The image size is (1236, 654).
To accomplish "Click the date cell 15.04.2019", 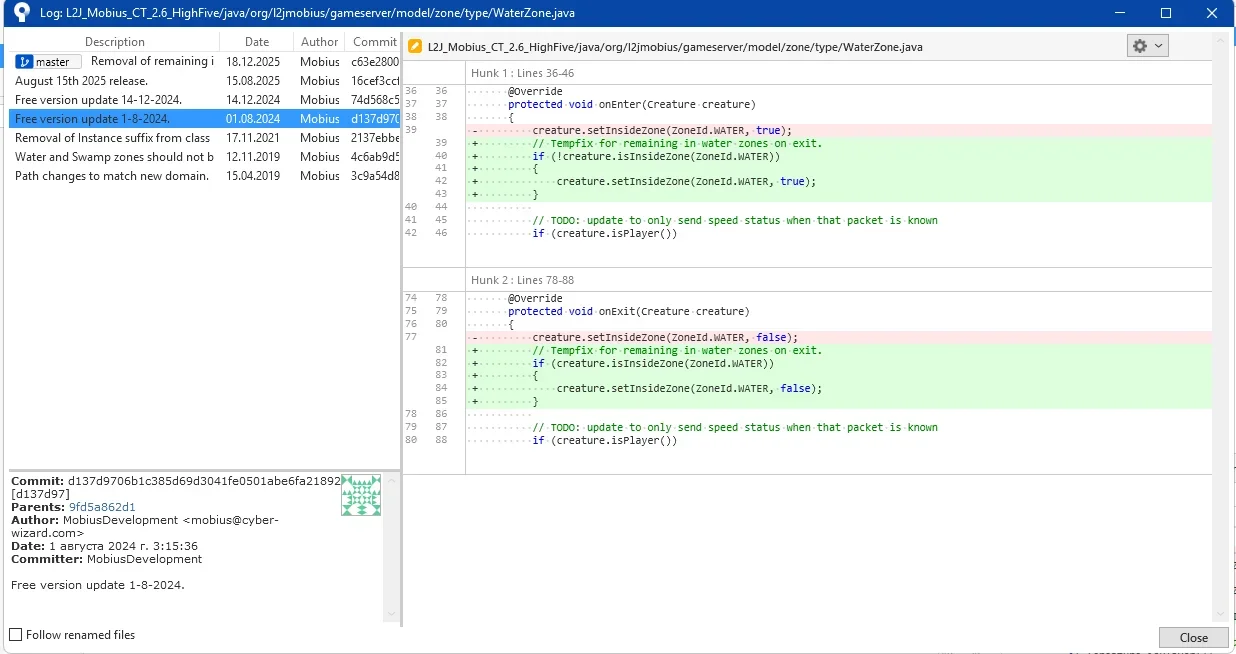I will pos(253,176).
